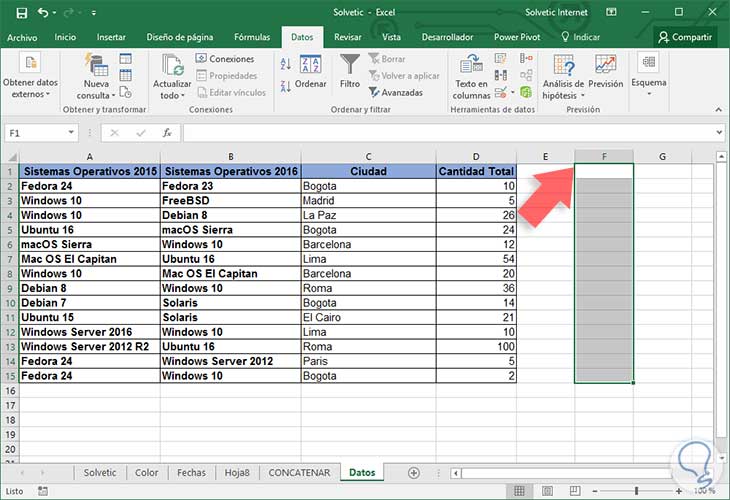730x500 pixels.
Task: Switch to the Inicio tab
Action: coord(65,37)
